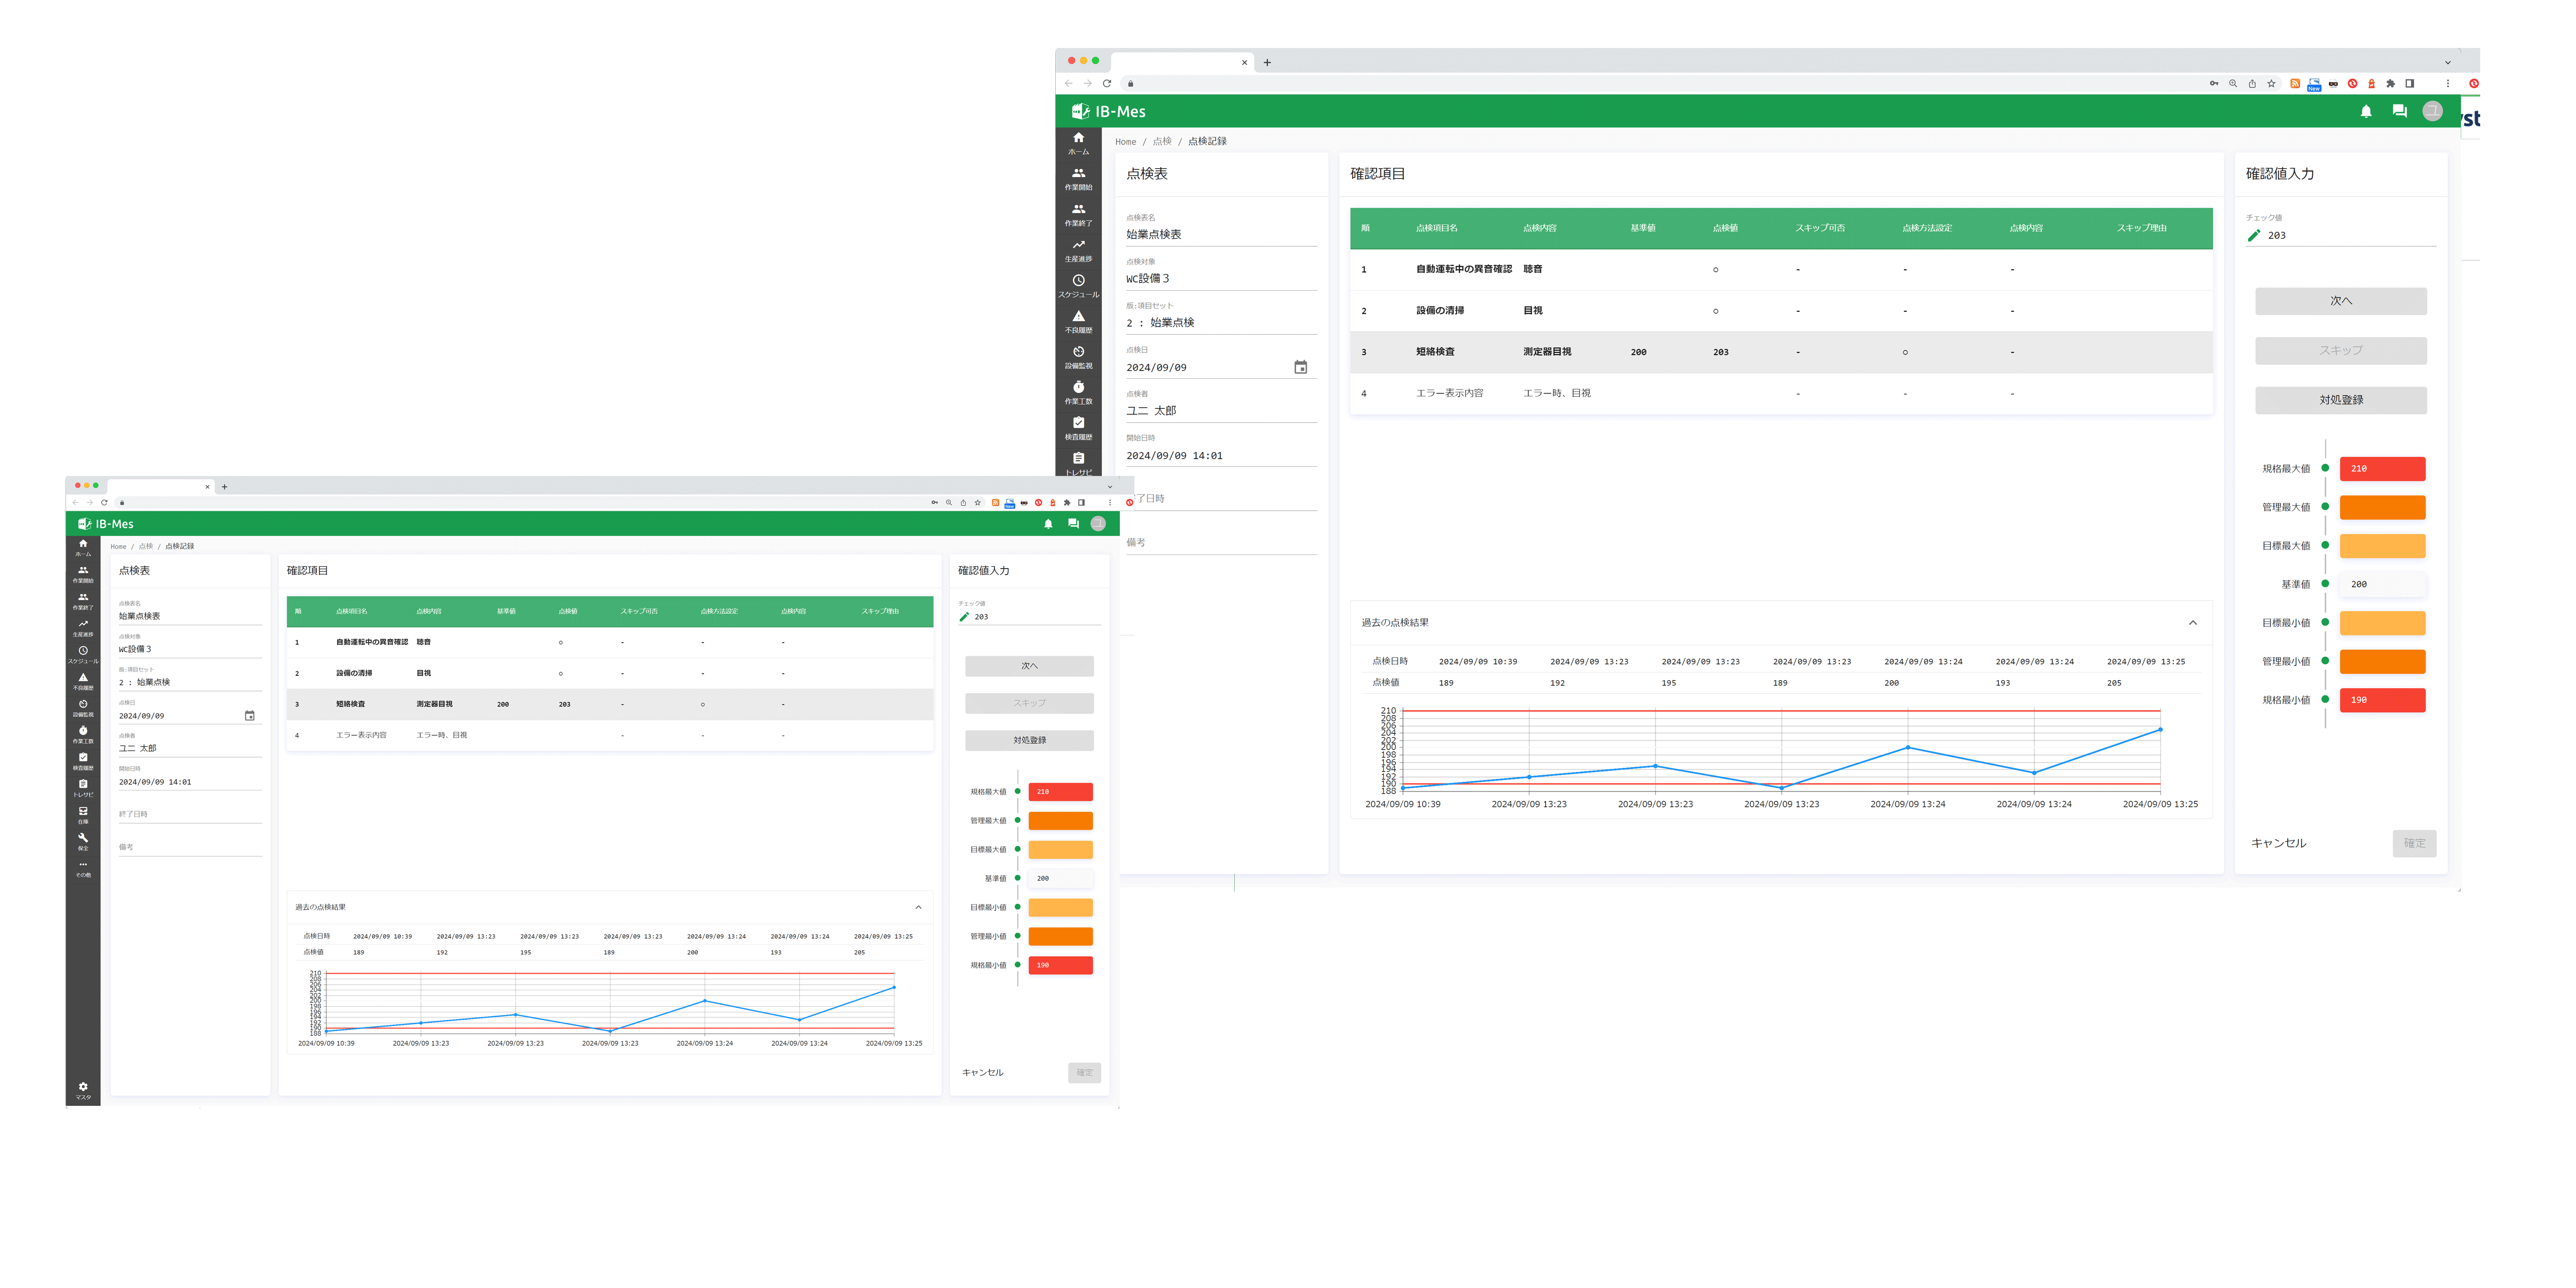Screen dimensions: 2576x1288
Task: Collapse 過去の点検結果 panel in the smaller window
Action: [x=918, y=907]
